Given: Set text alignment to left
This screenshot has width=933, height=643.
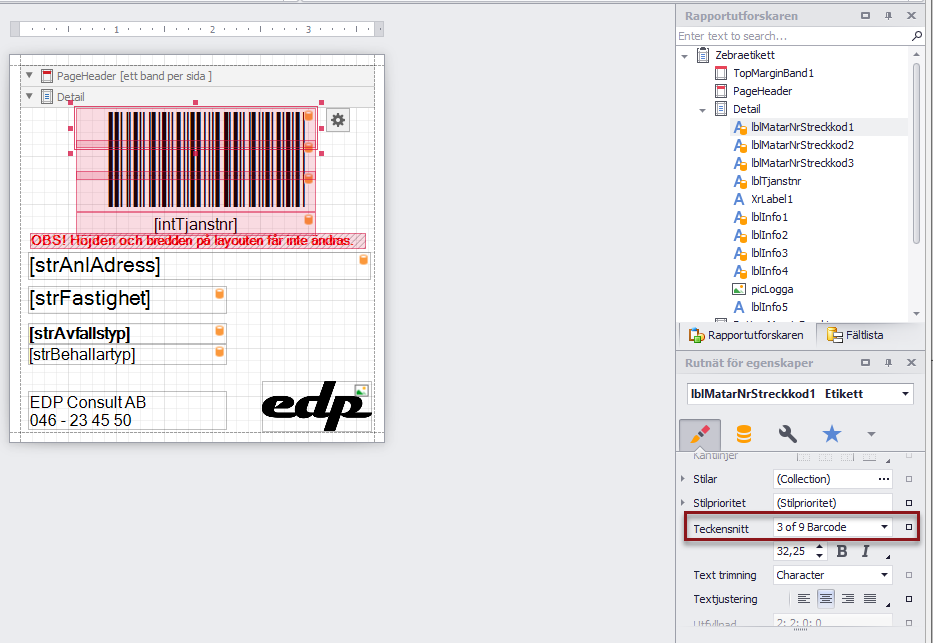Looking at the screenshot, I should pos(803,599).
